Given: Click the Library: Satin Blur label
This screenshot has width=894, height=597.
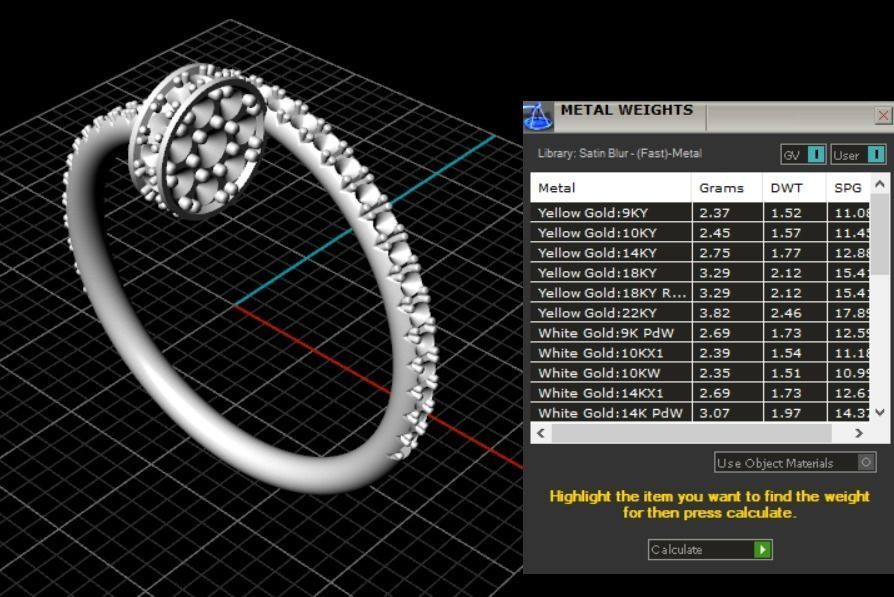Looking at the screenshot, I should [620, 153].
